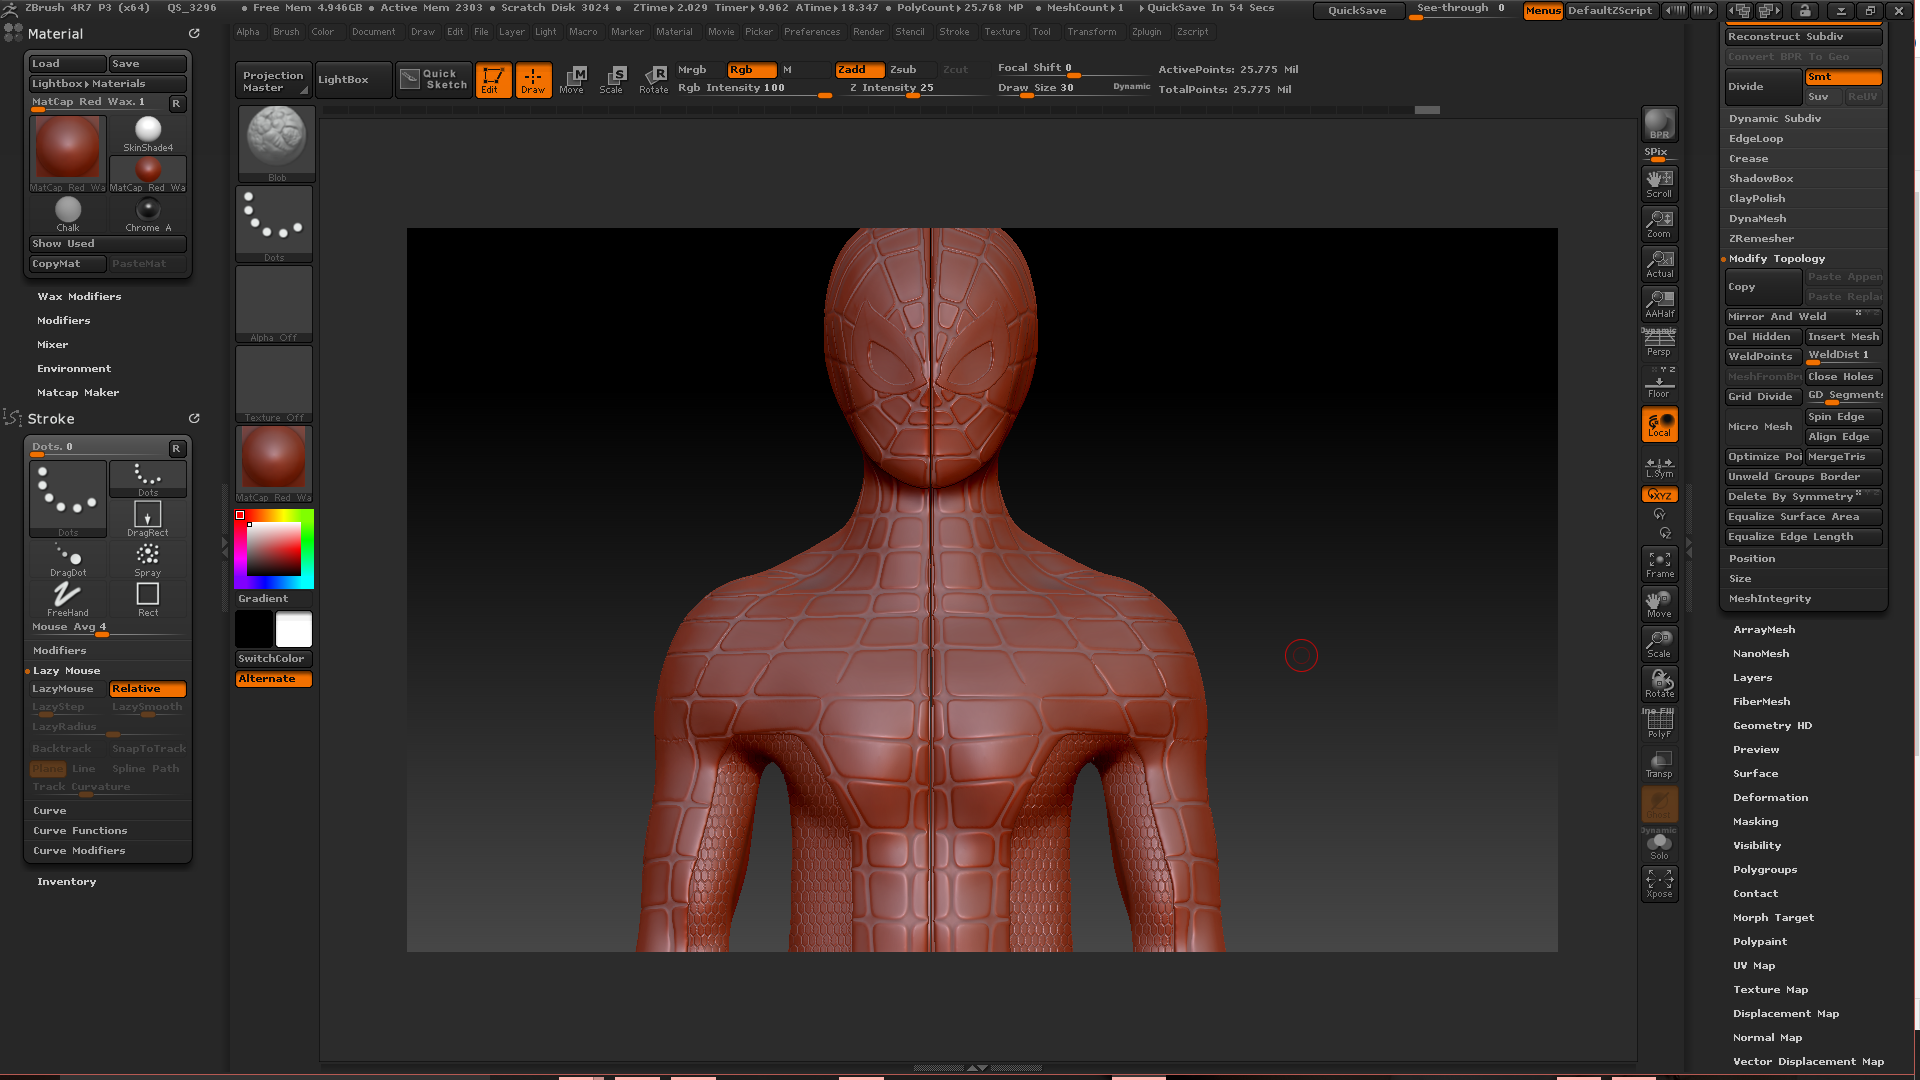The height and width of the screenshot is (1080, 1920).
Task: Open the Render menu
Action: click(868, 32)
